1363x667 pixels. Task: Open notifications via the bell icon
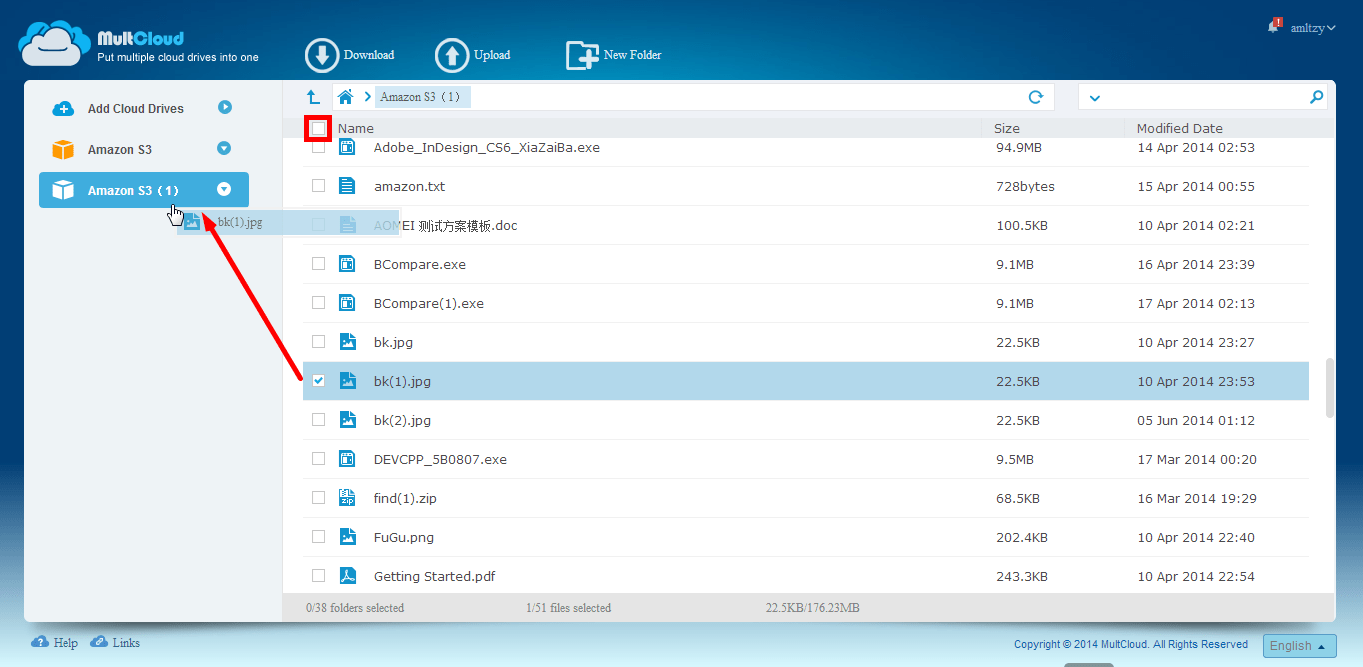pyautogui.click(x=1271, y=27)
